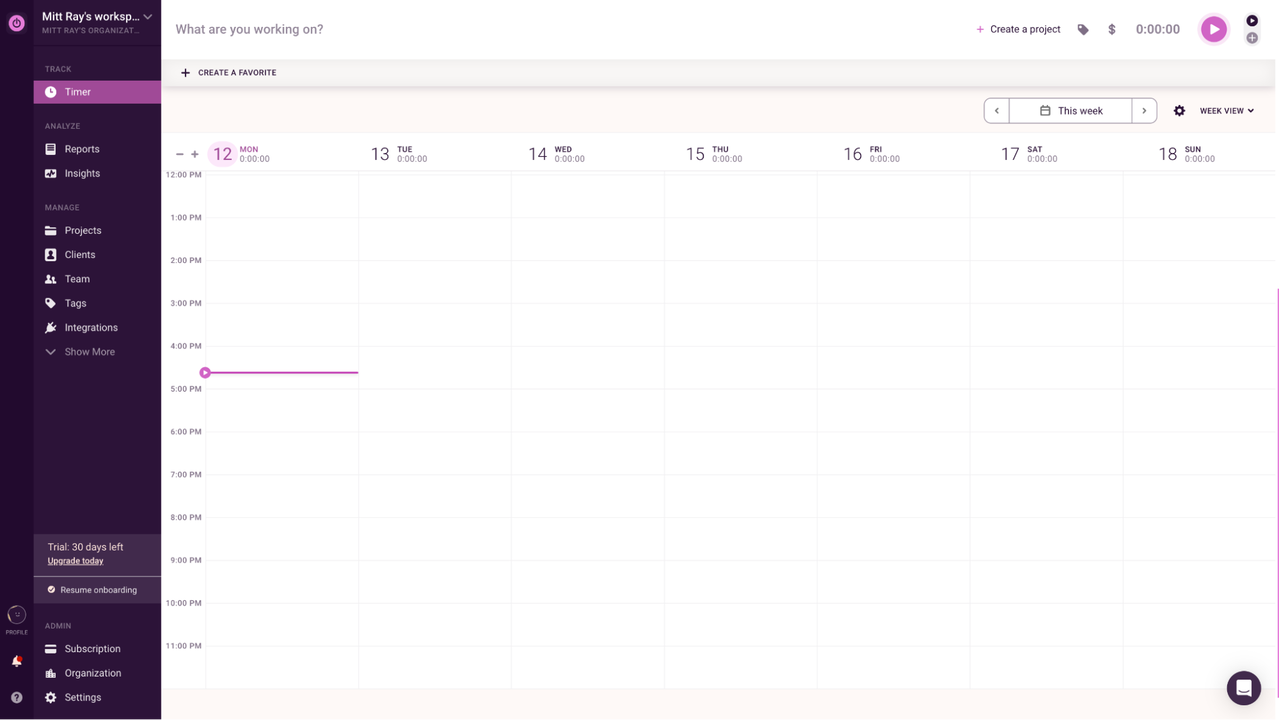Open the Week View dropdown
The image size is (1279, 720).
(1226, 111)
